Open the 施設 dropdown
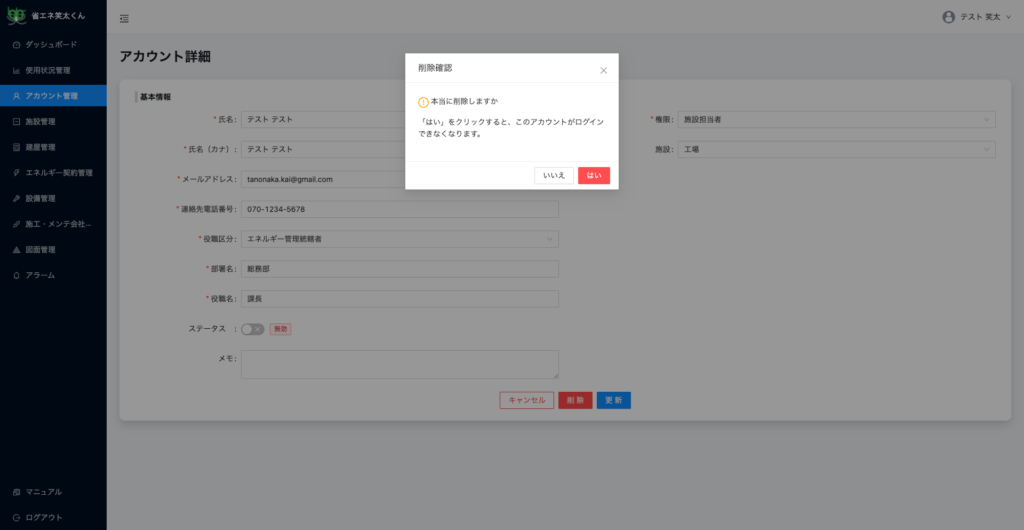Image resolution: width=1024 pixels, height=530 pixels. click(836, 149)
